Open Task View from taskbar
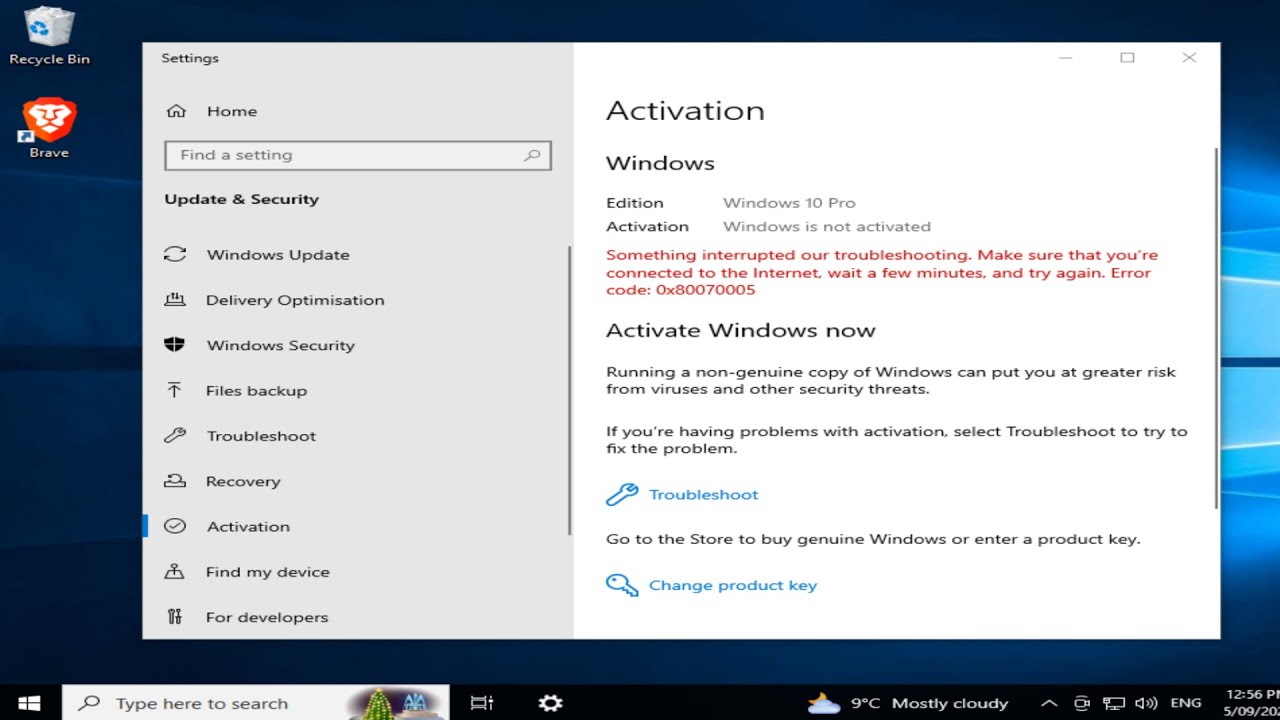This screenshot has height=720, width=1280. (482, 703)
